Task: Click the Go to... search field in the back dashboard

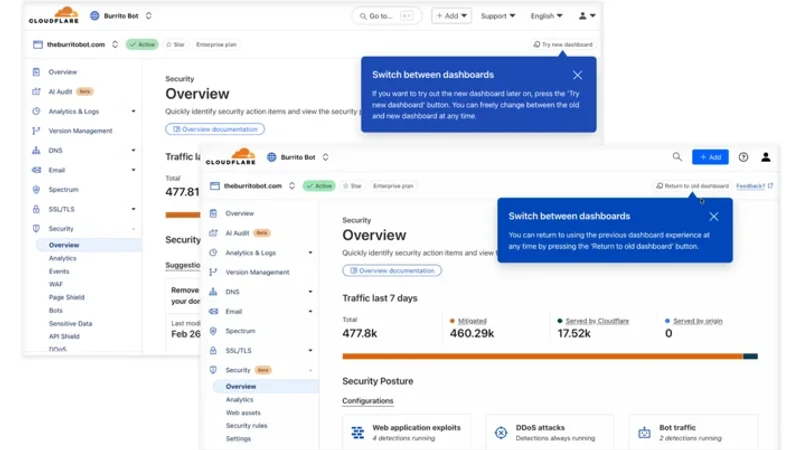Action: [386, 16]
